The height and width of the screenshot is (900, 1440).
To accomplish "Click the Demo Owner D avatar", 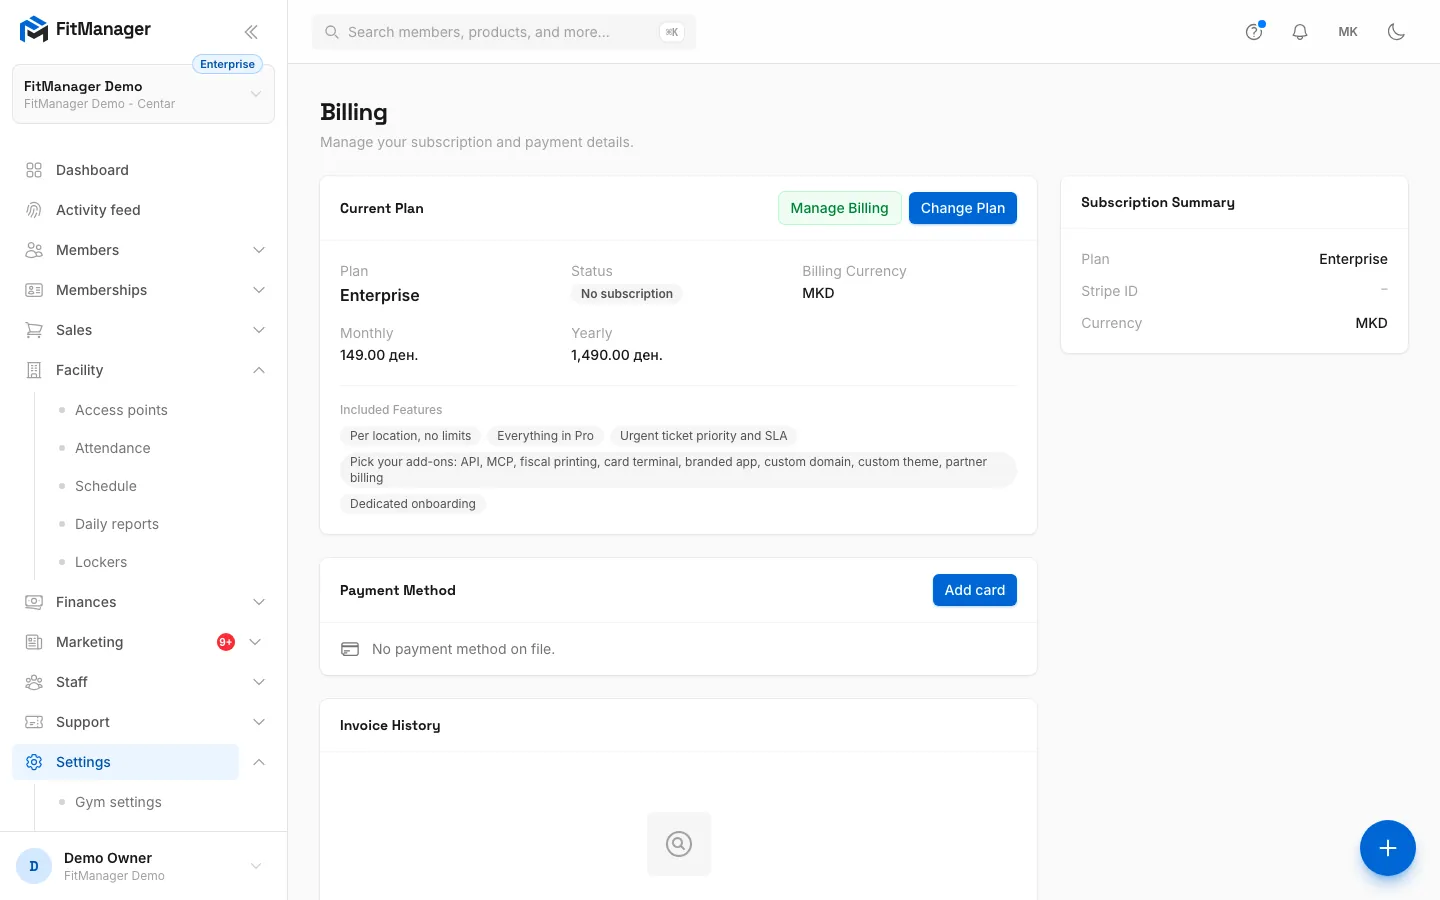I will point(34,866).
